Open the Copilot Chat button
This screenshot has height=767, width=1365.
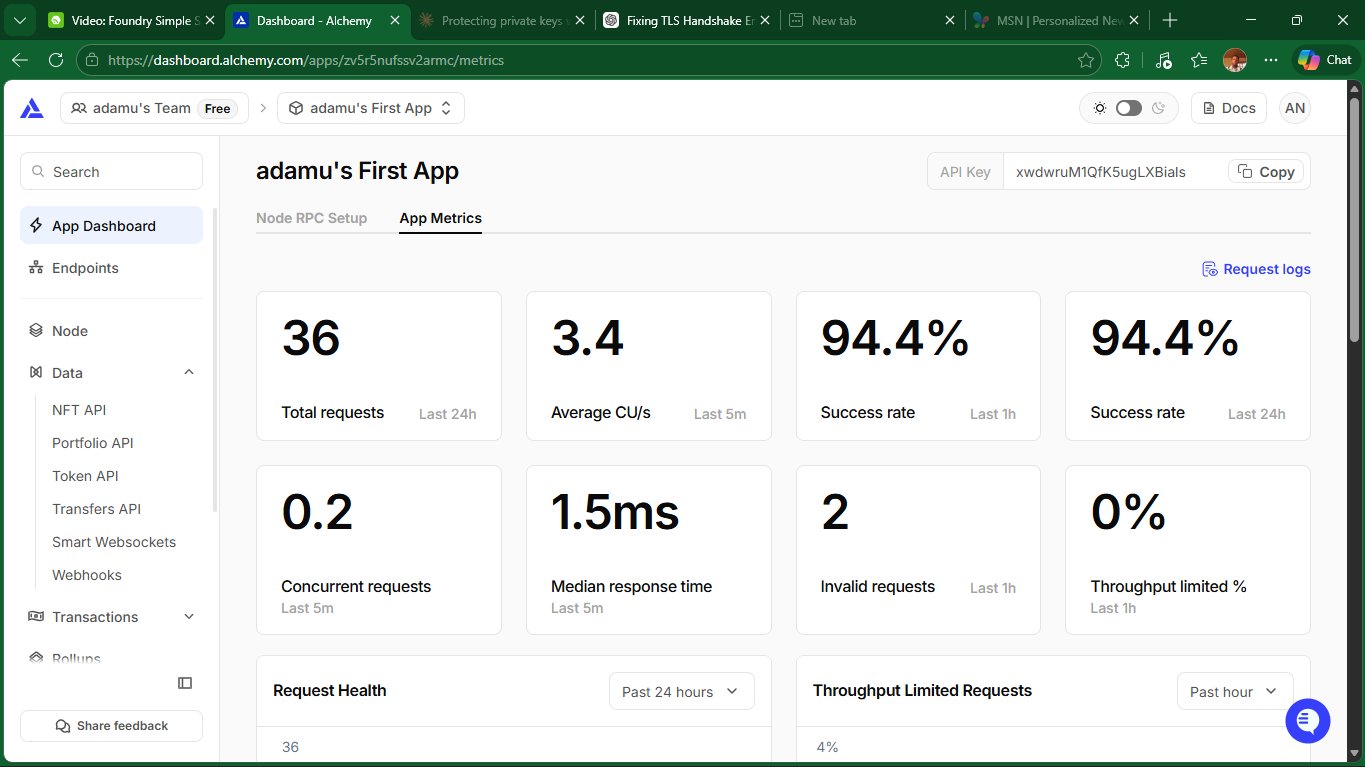pos(1325,60)
